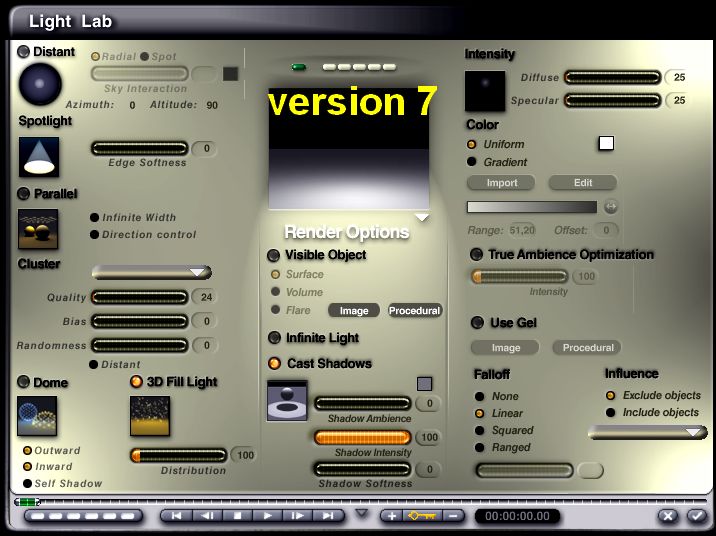Choose Gradient color mode
716x536 pixels.
(x=472, y=162)
